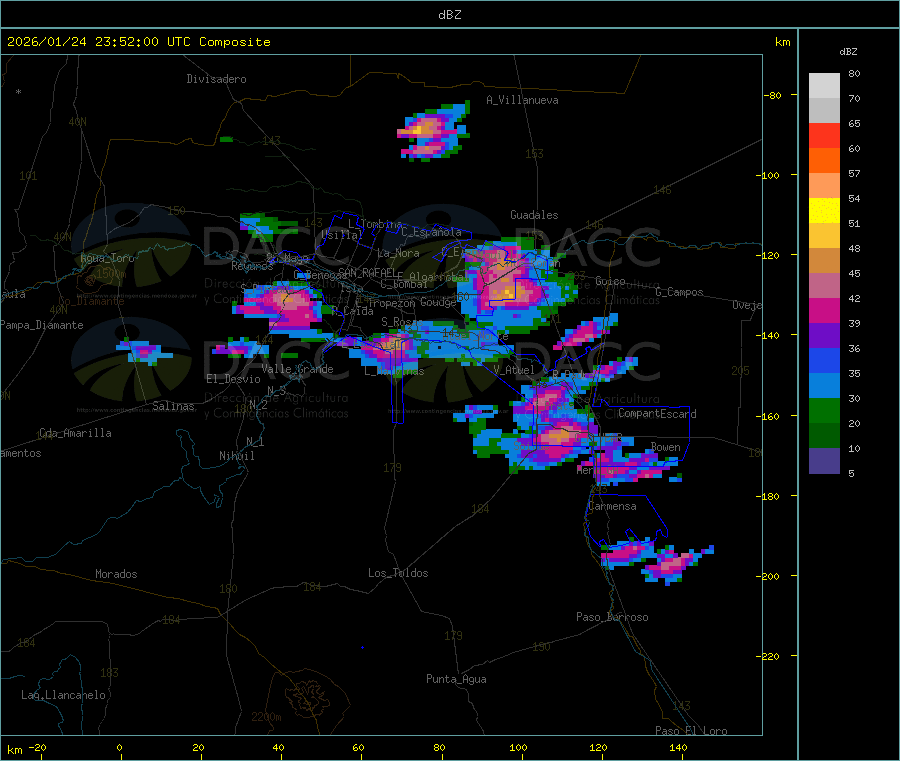The image size is (900, 761).
Task: Click the timestamp 2026/01/24 23:52:00 UTC Composite
Action: coord(138,42)
